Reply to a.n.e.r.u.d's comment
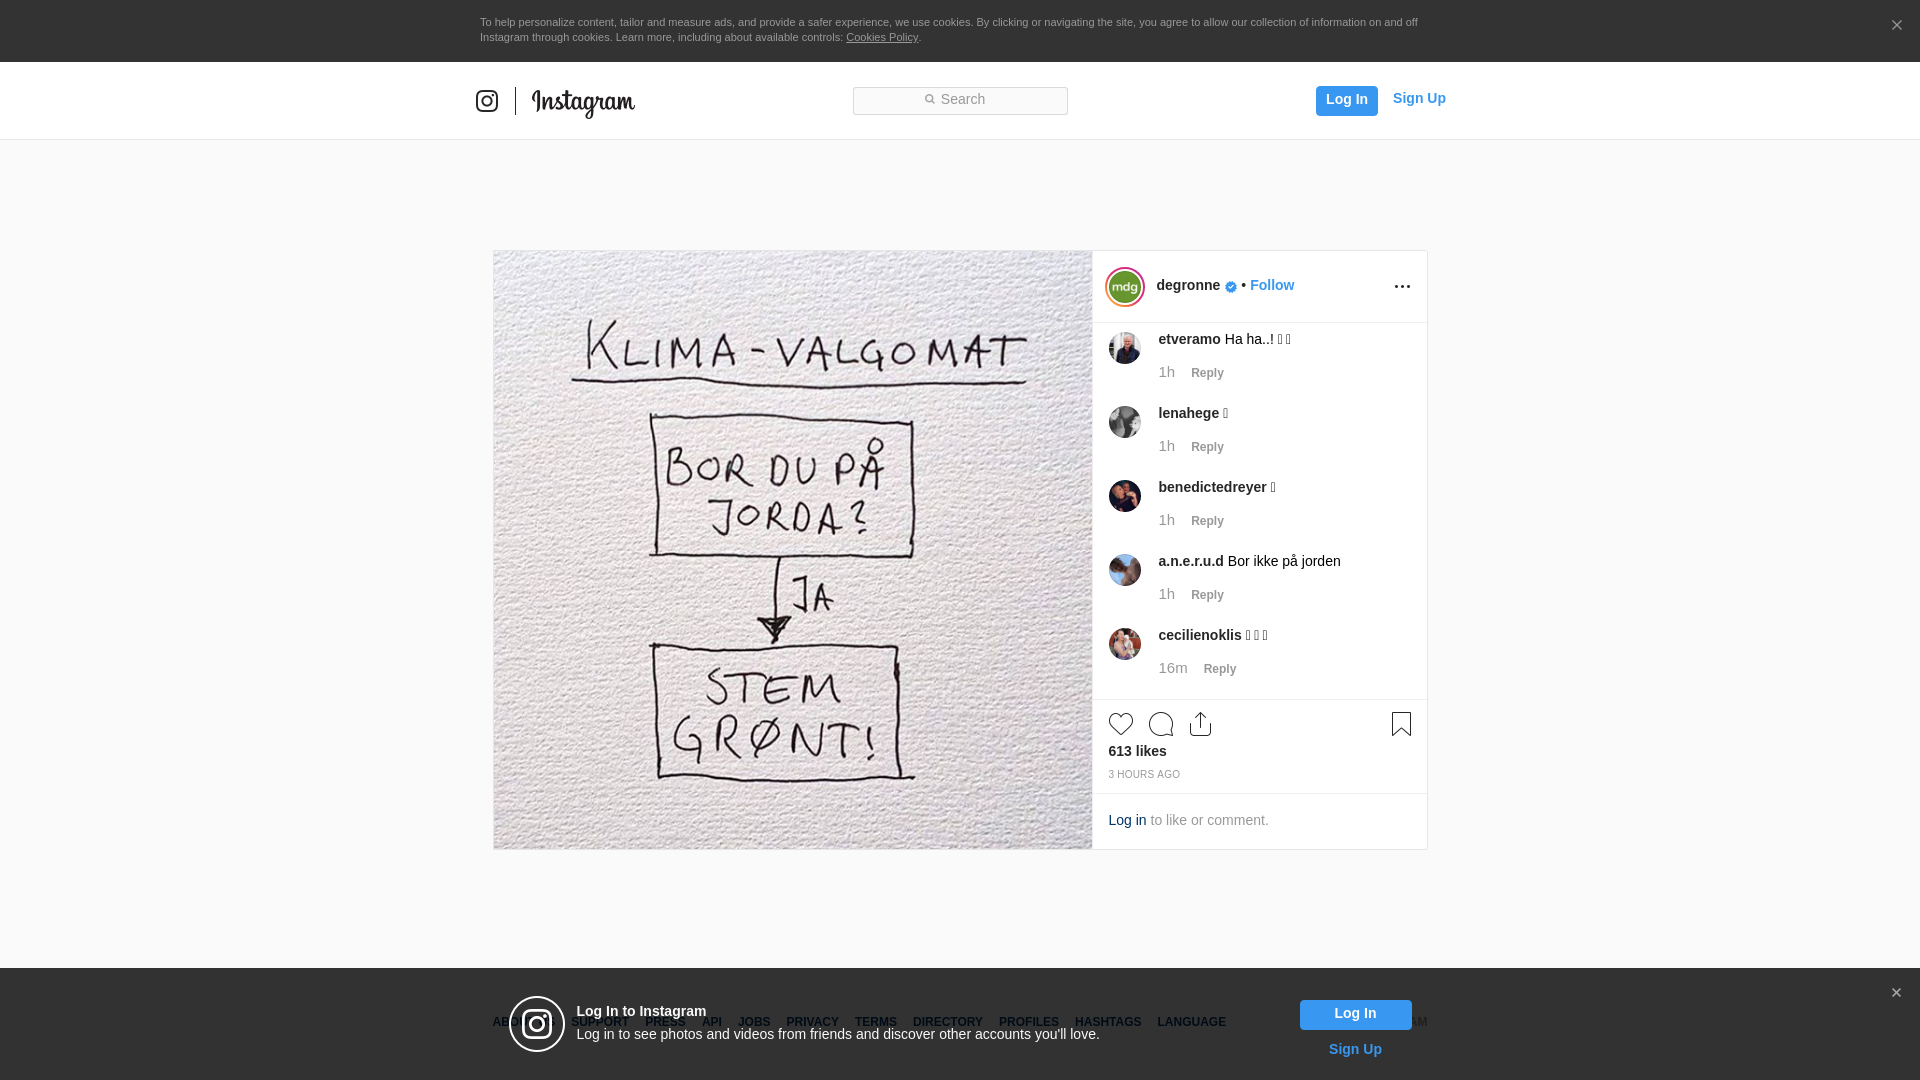1920x1080 pixels. click(x=1207, y=595)
